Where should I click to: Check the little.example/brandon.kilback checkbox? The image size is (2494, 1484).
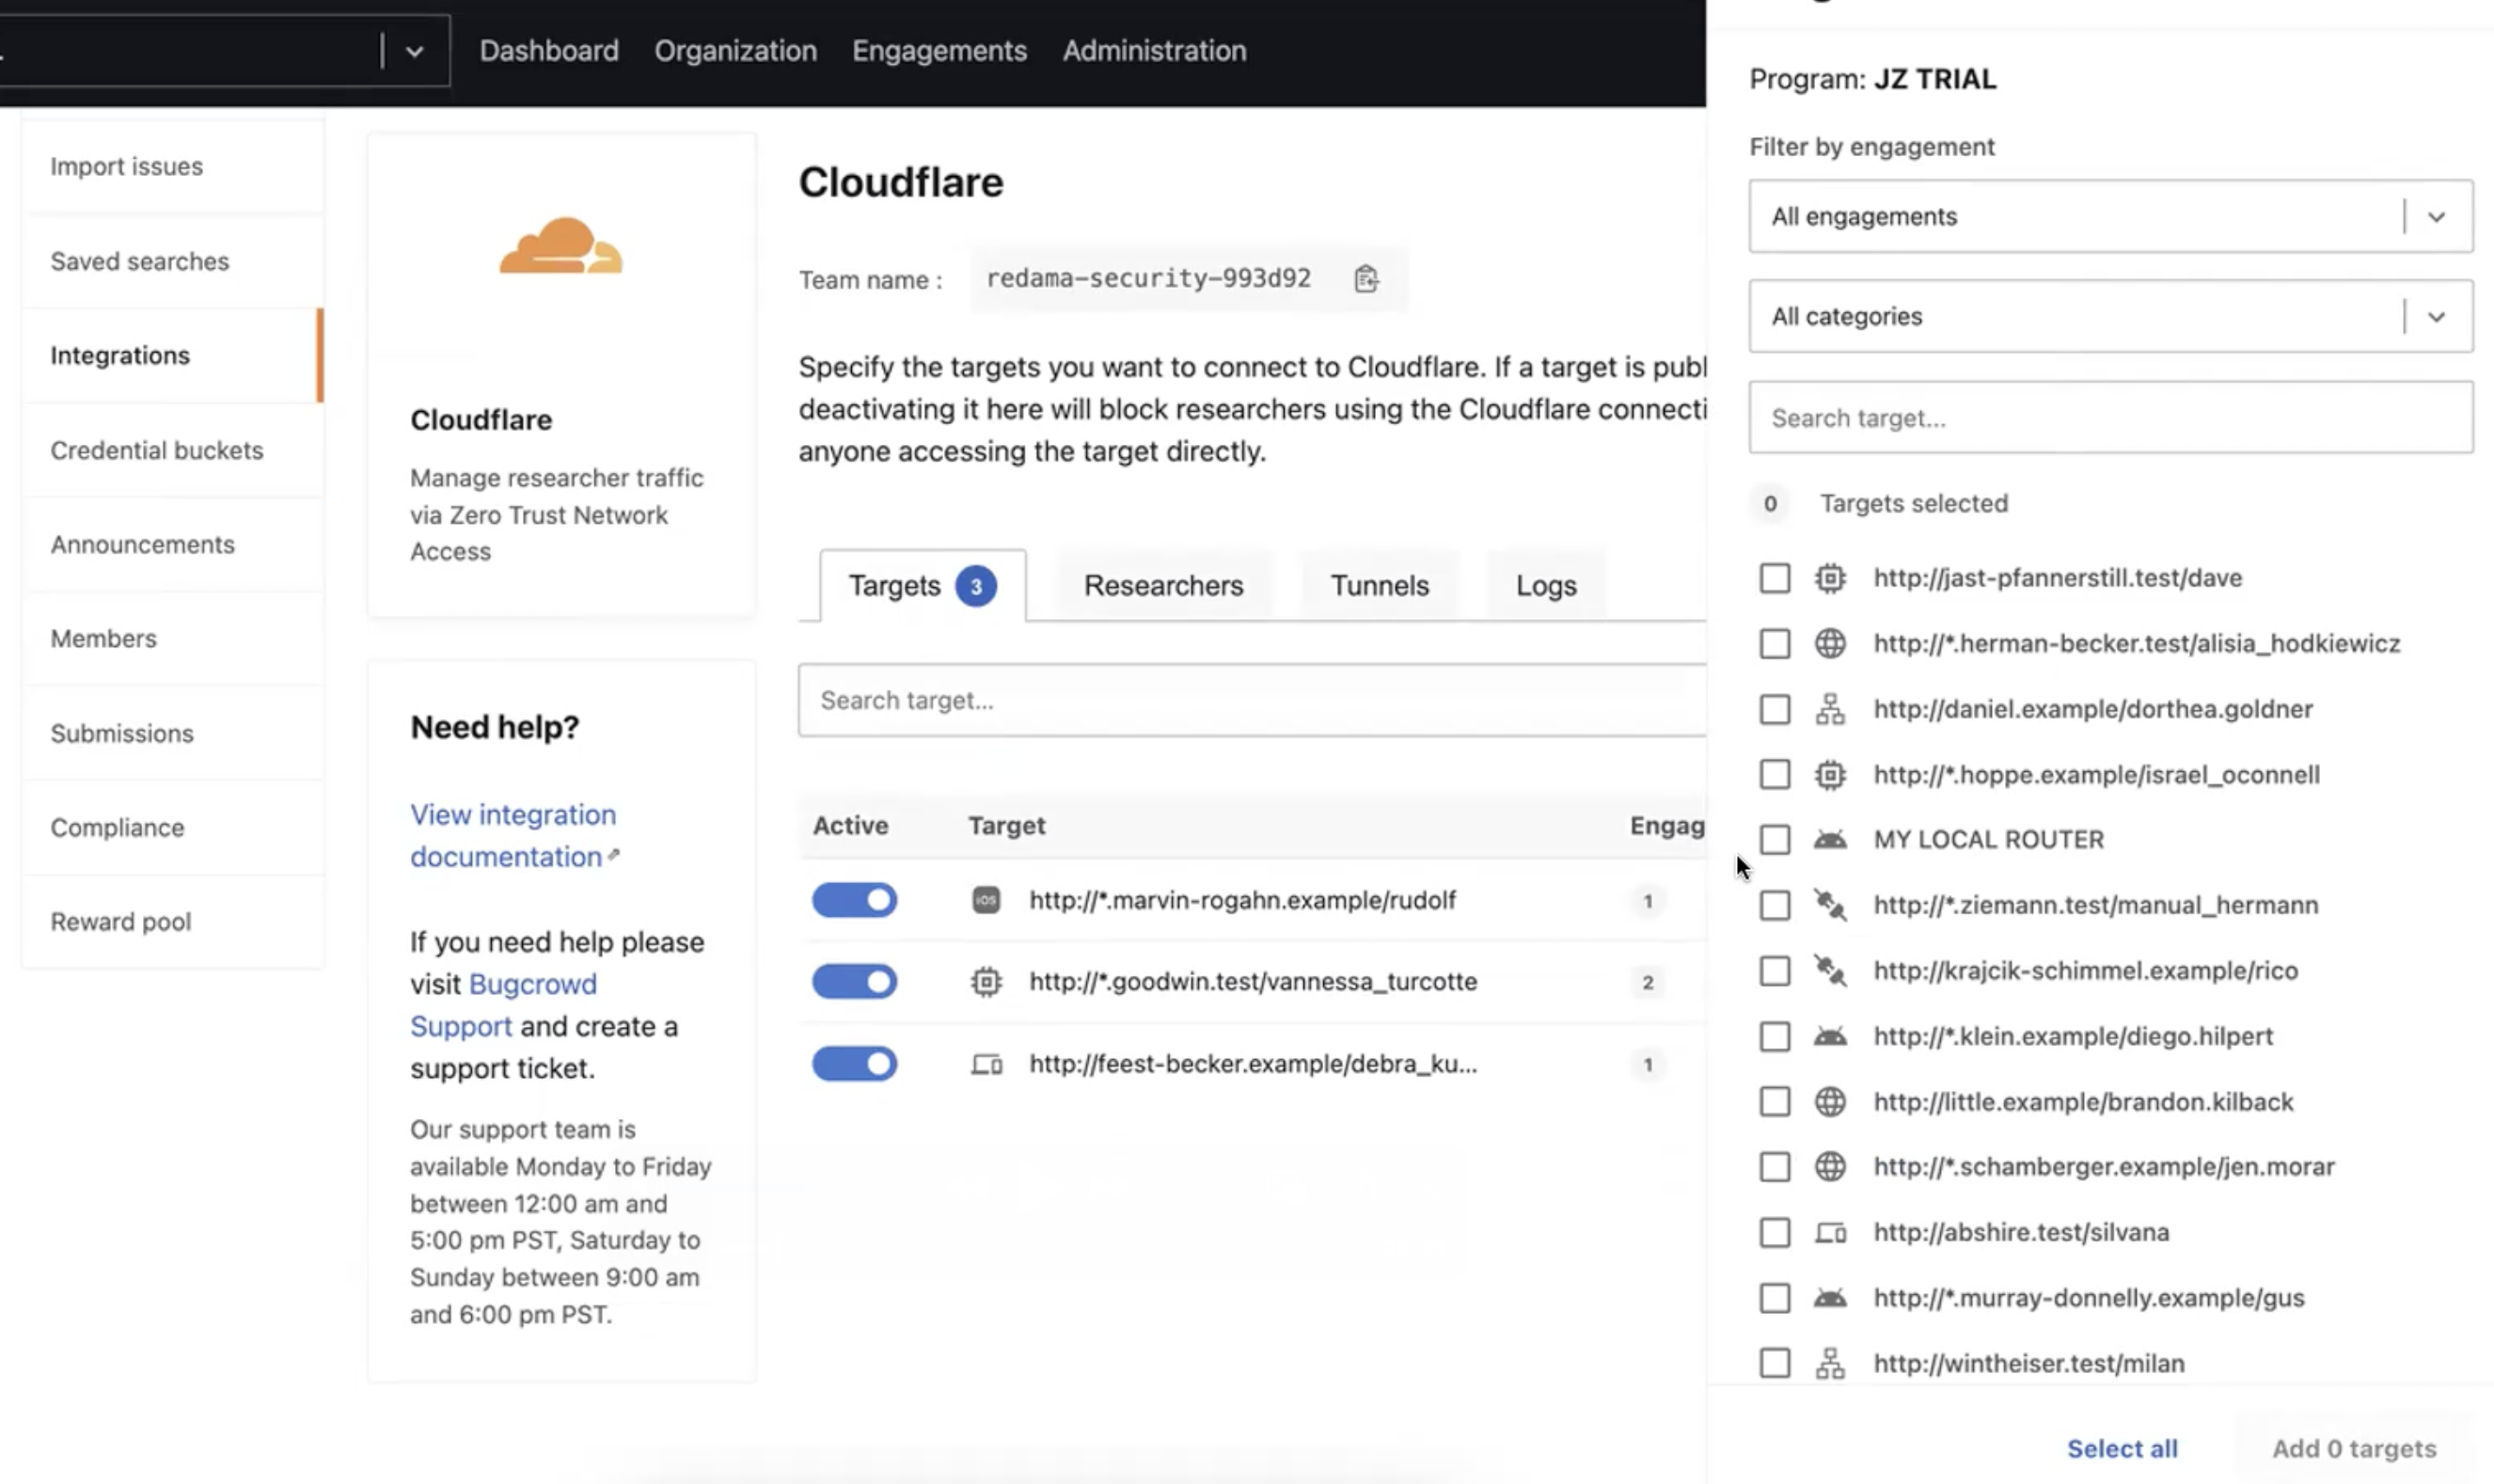pos(1774,1101)
